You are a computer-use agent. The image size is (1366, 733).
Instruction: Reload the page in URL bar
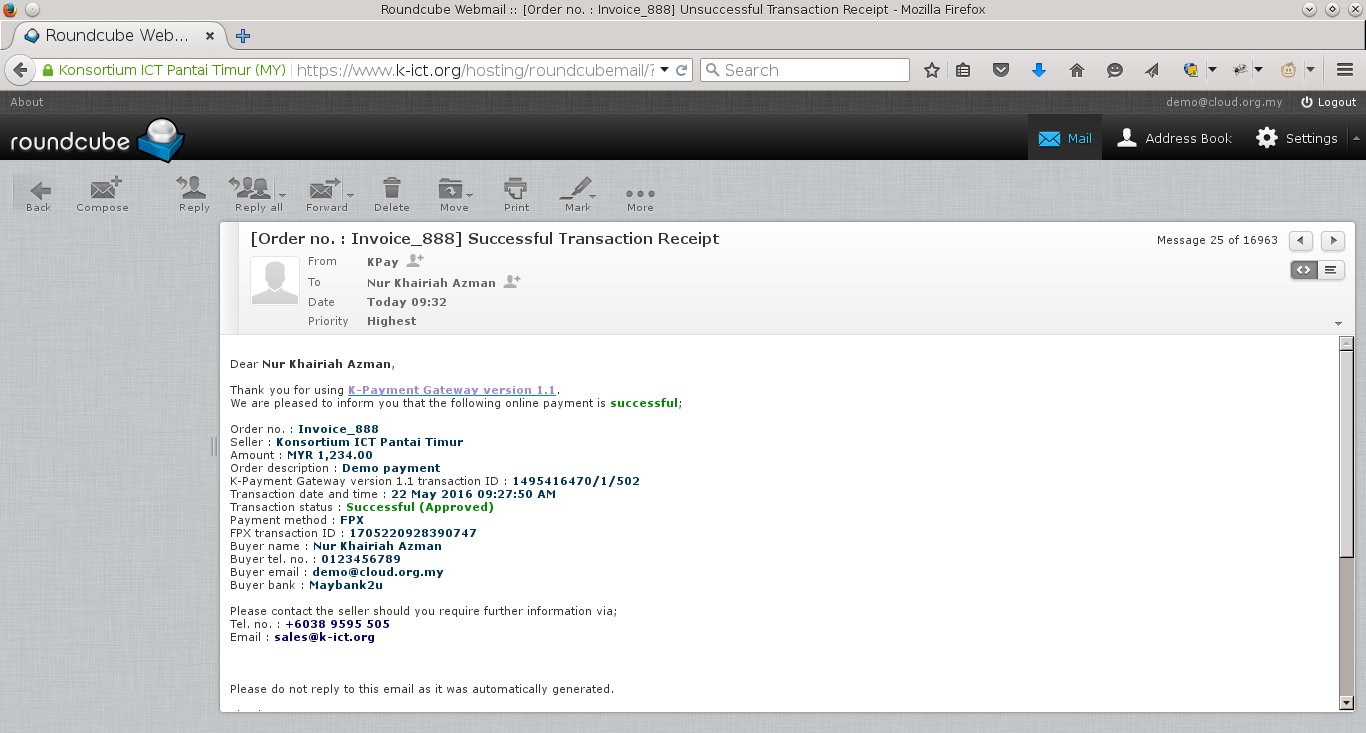click(x=683, y=70)
